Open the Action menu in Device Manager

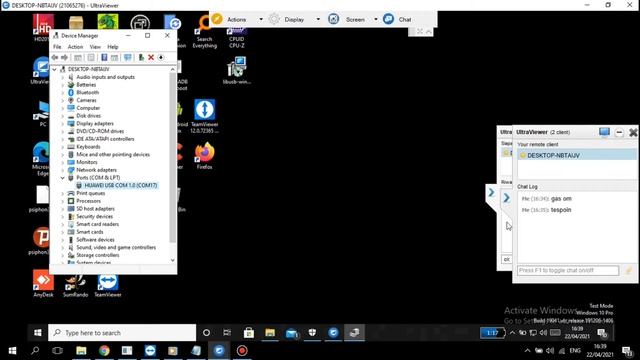pyautogui.click(x=75, y=47)
